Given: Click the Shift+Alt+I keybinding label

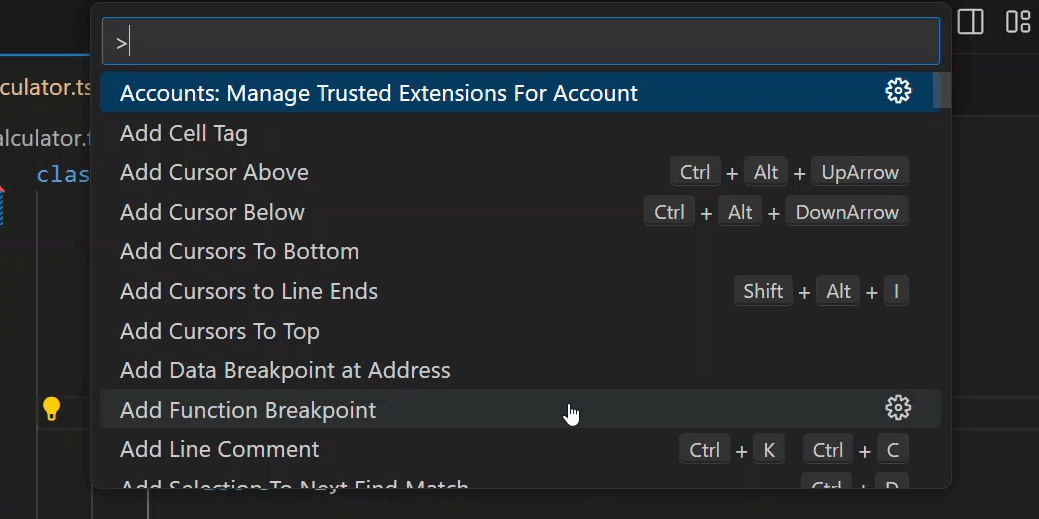Looking at the screenshot, I should [x=821, y=291].
